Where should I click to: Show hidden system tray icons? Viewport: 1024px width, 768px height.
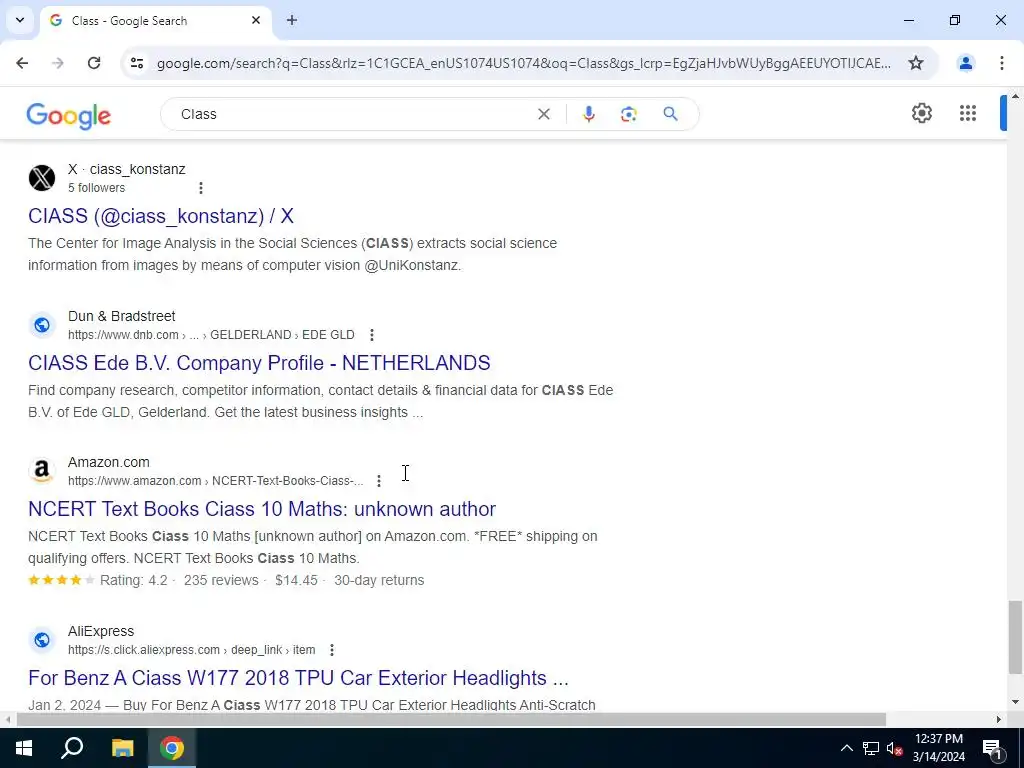pos(846,748)
